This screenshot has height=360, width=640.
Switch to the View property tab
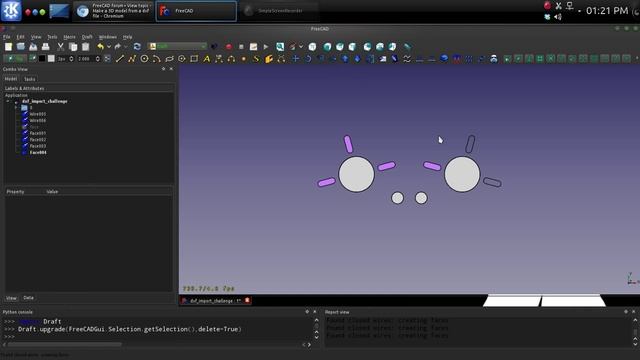point(11,298)
